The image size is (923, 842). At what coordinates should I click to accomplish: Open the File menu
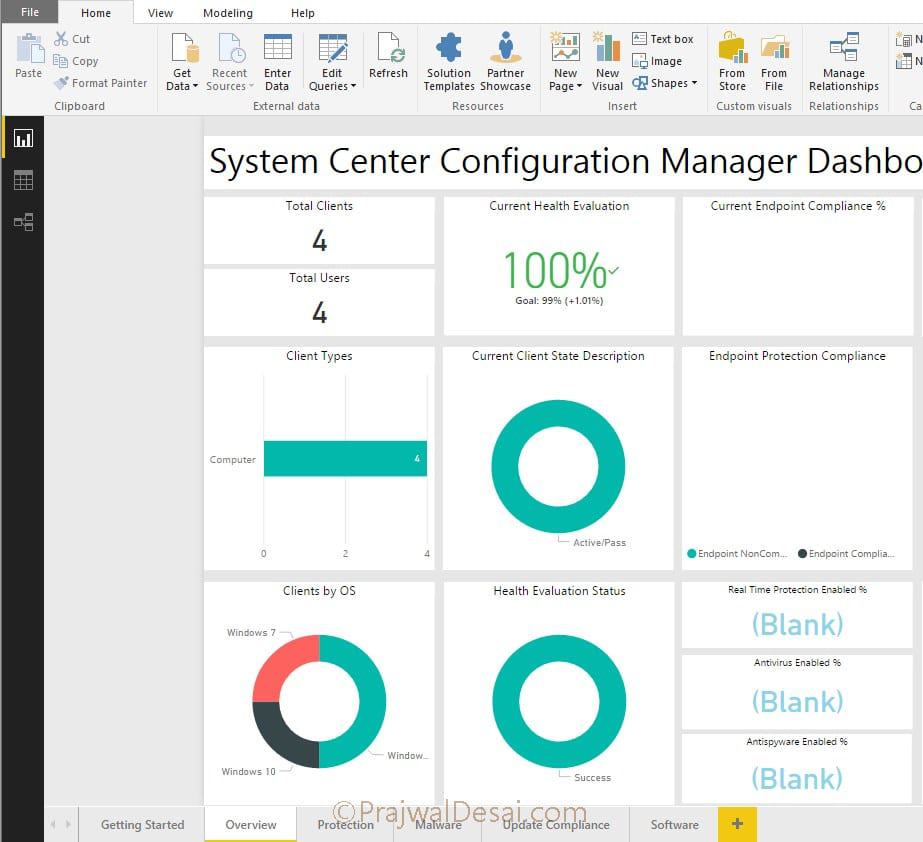(29, 12)
